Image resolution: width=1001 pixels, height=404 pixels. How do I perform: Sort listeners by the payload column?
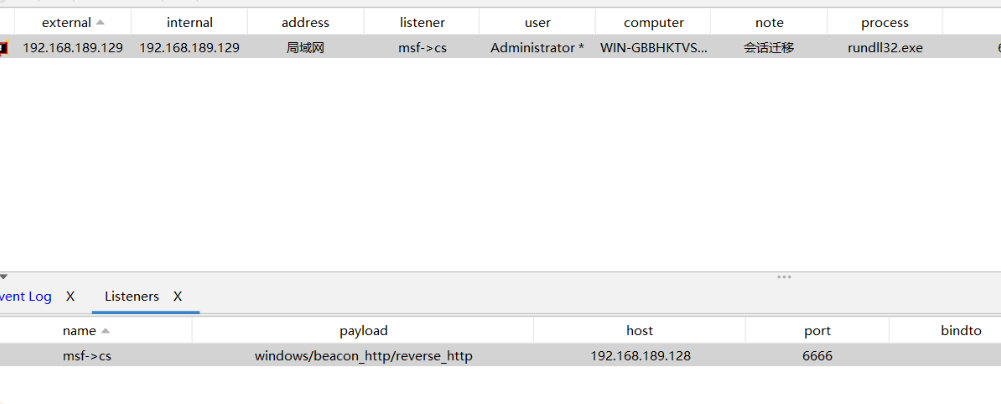pos(363,331)
